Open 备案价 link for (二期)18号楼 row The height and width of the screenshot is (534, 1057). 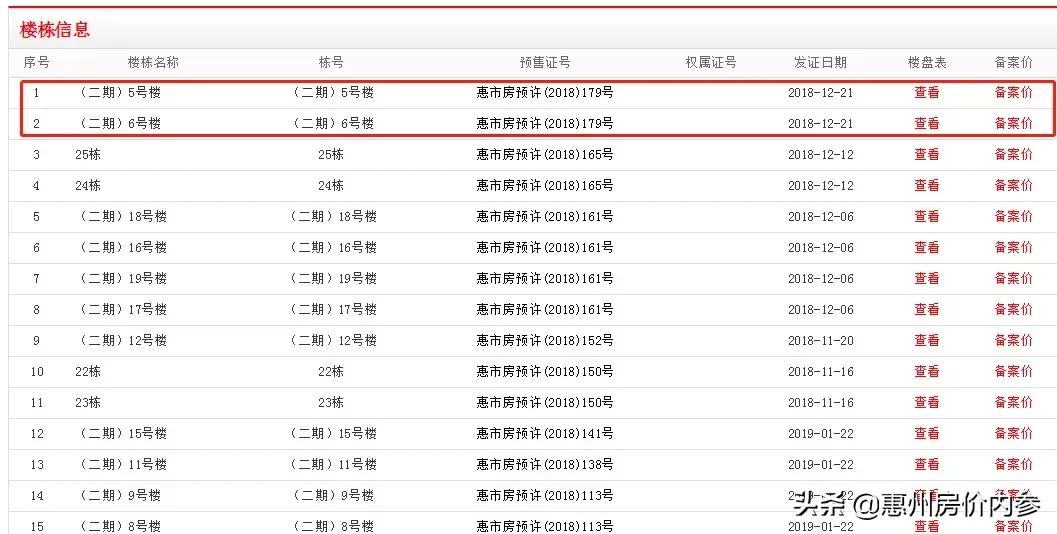coord(1013,216)
